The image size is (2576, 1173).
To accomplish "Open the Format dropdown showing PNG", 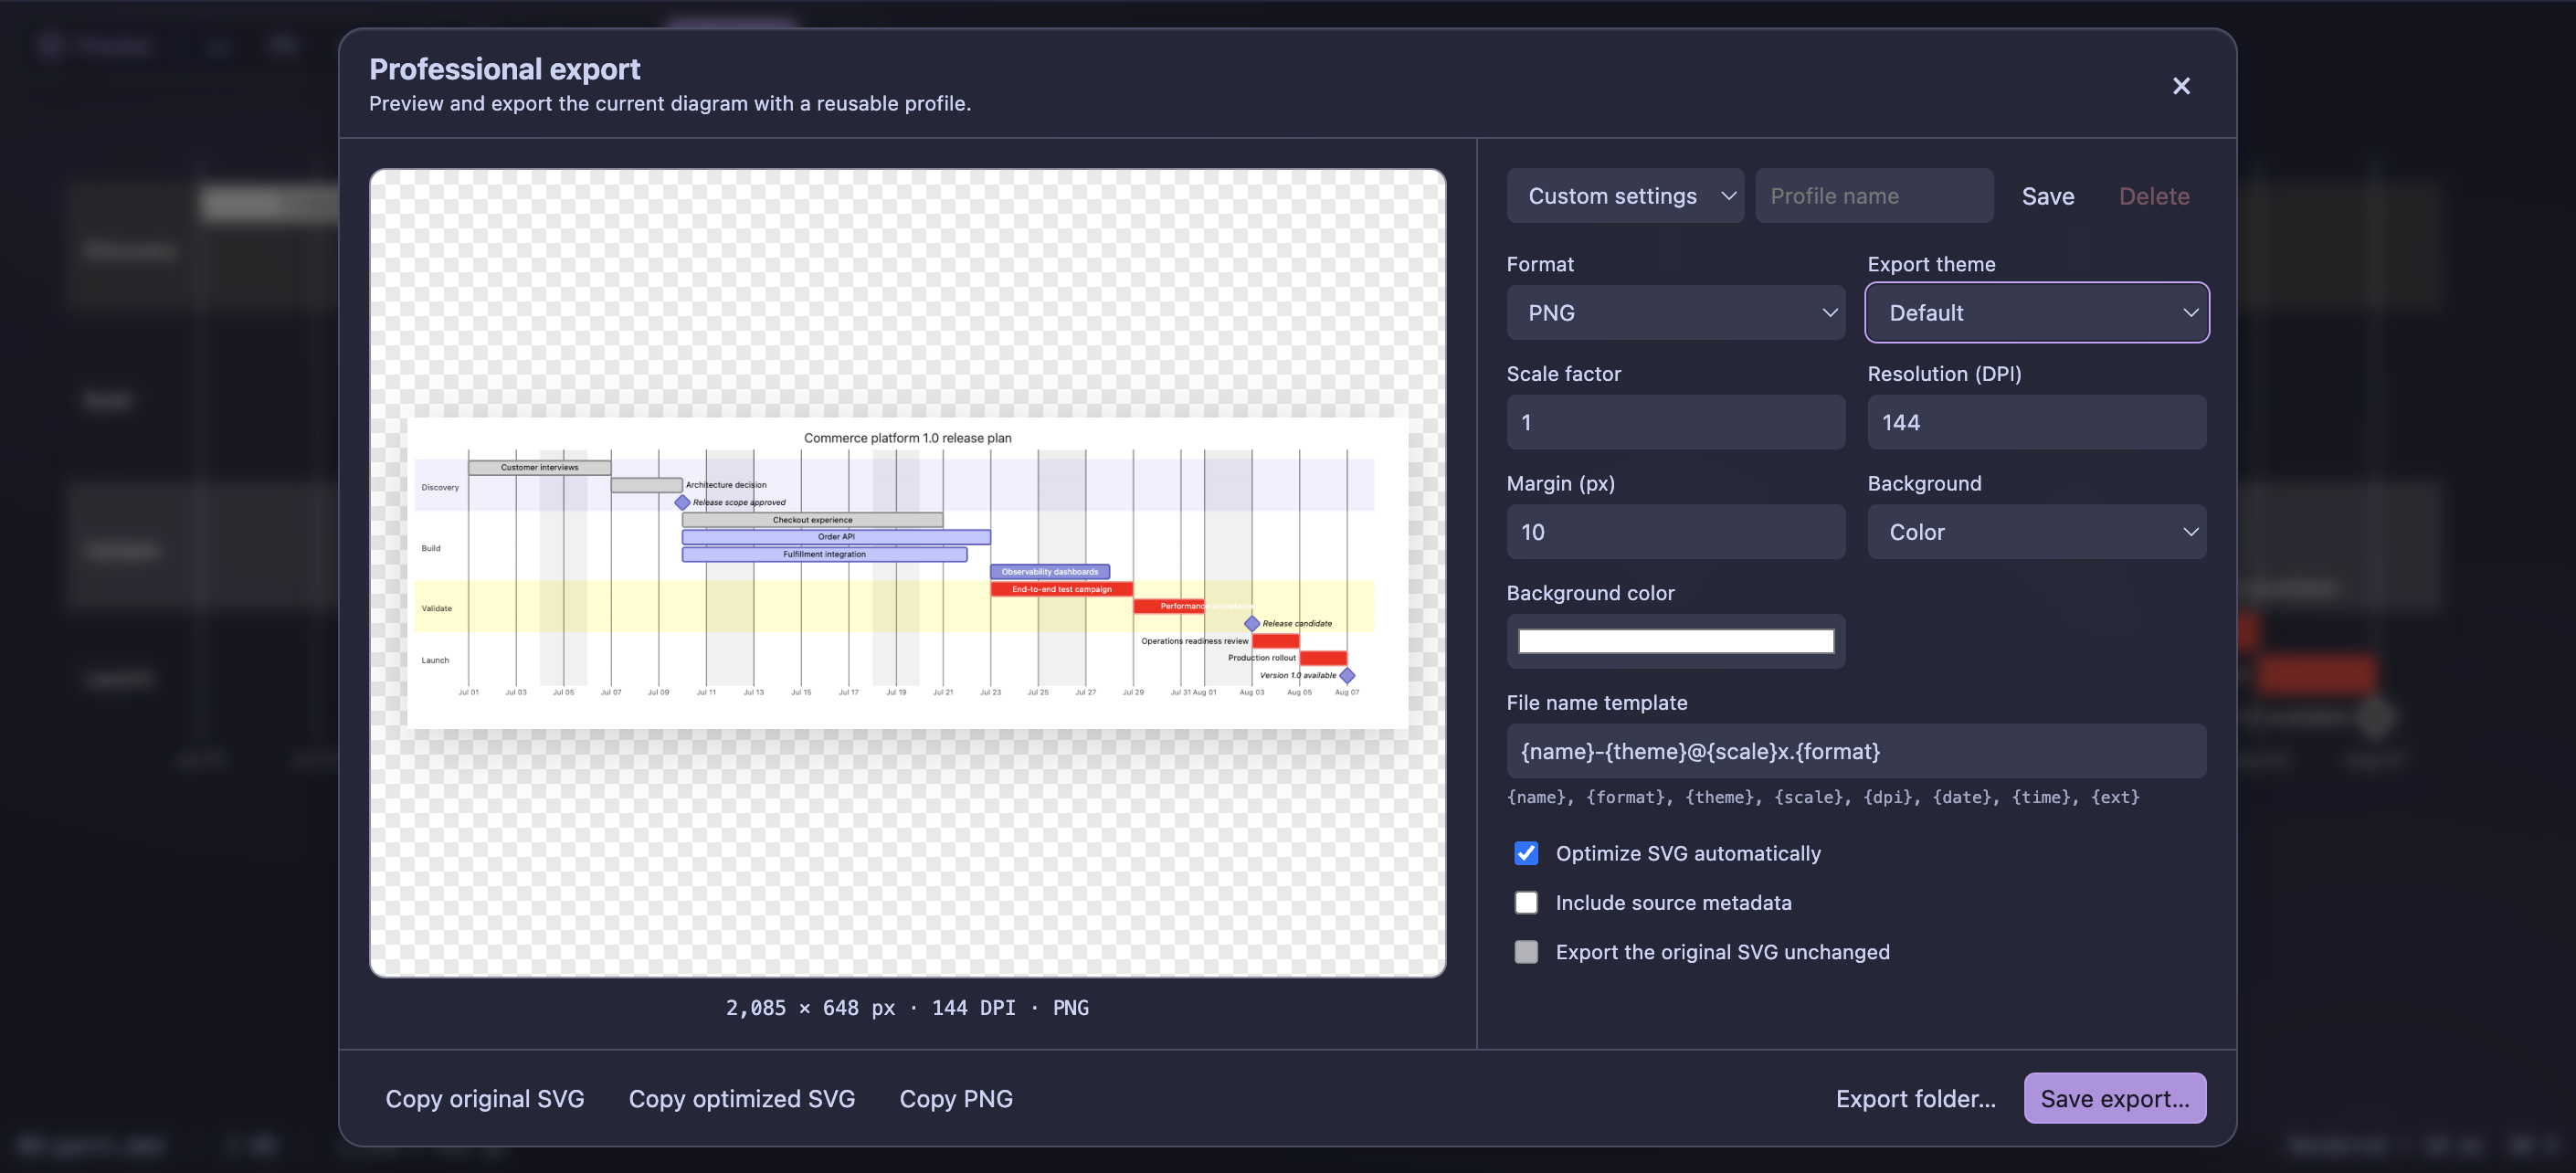I will [x=1676, y=313].
